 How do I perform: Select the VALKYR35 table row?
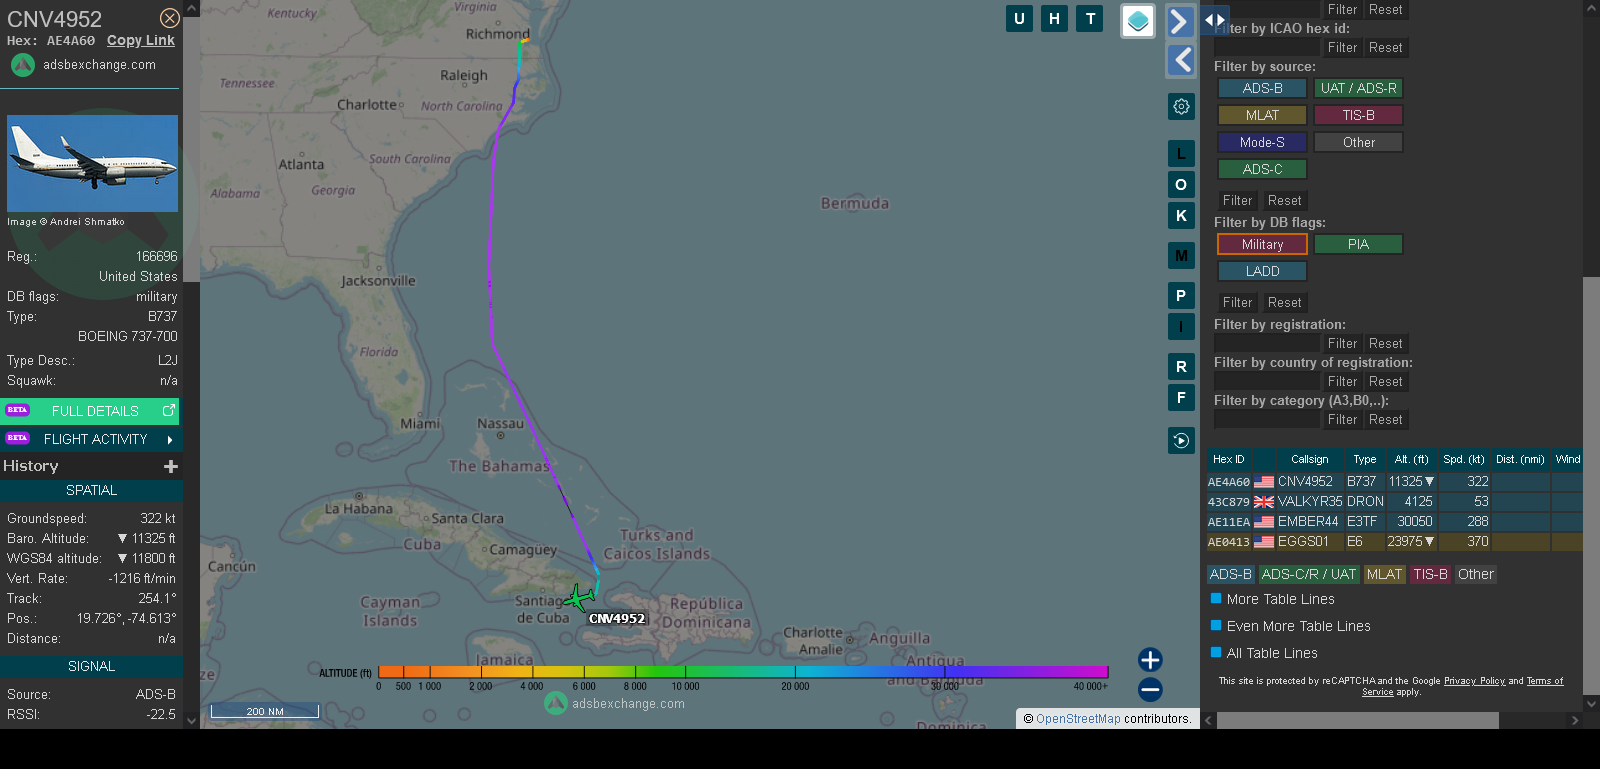(x=1394, y=501)
